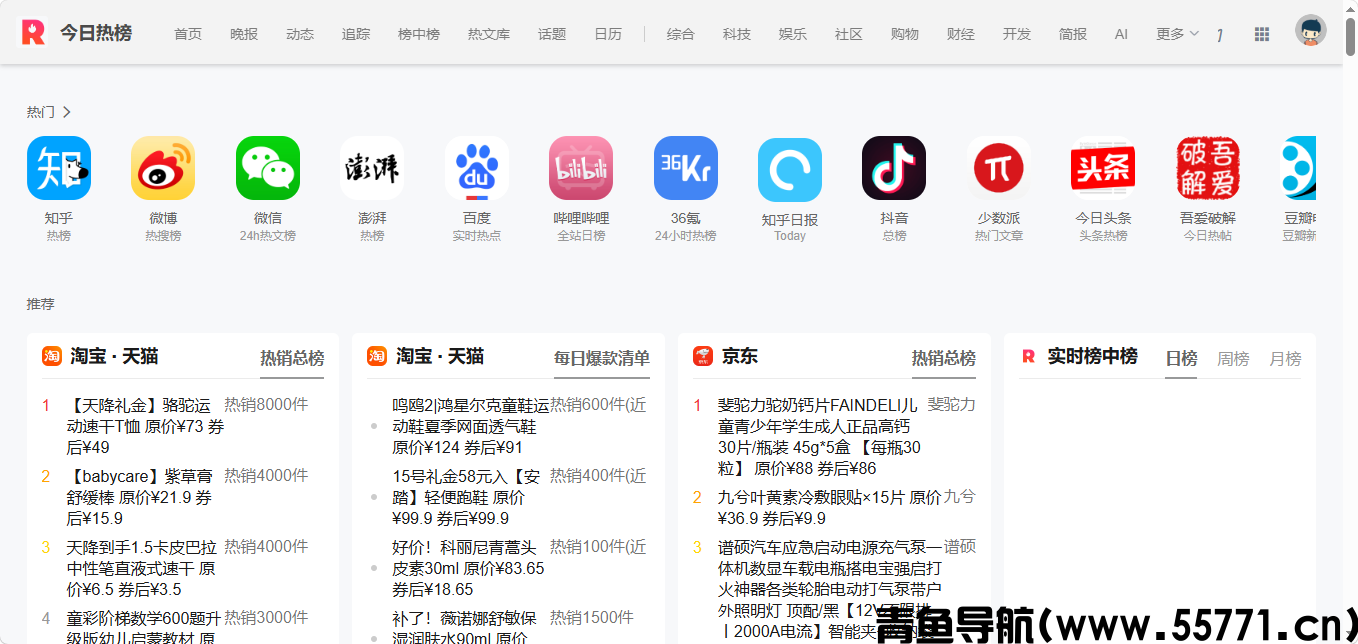Image resolution: width=1358 pixels, height=644 pixels.
Task: Open the 微信 24h articles icon
Action: click(268, 168)
